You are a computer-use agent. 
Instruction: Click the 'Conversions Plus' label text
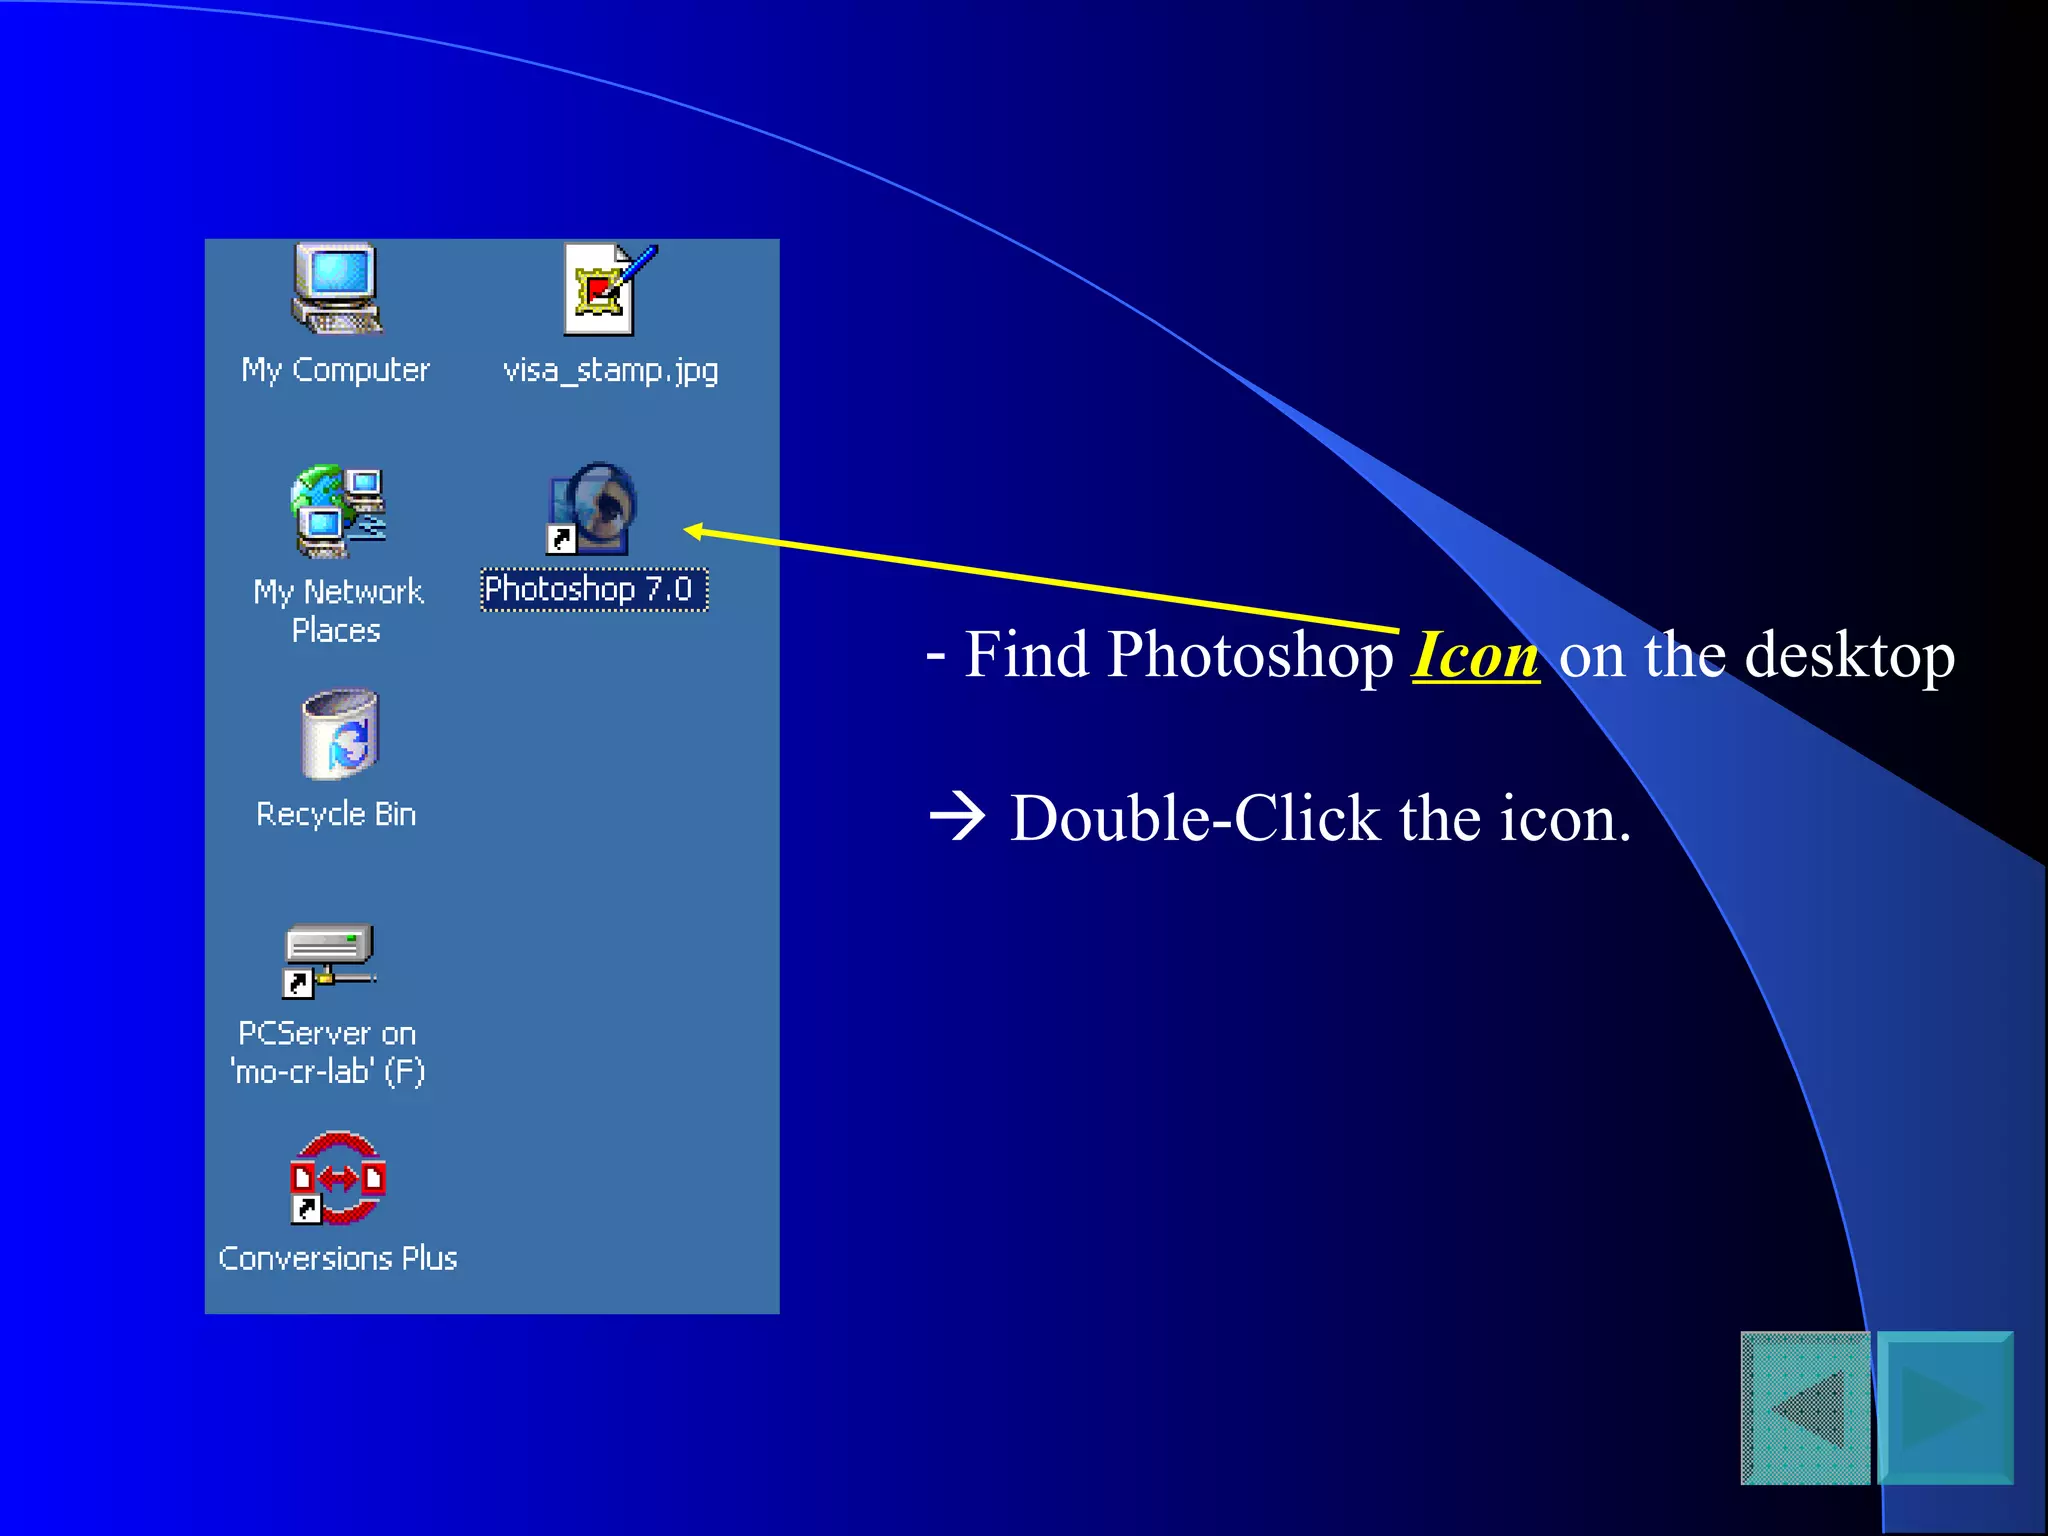(x=338, y=1258)
